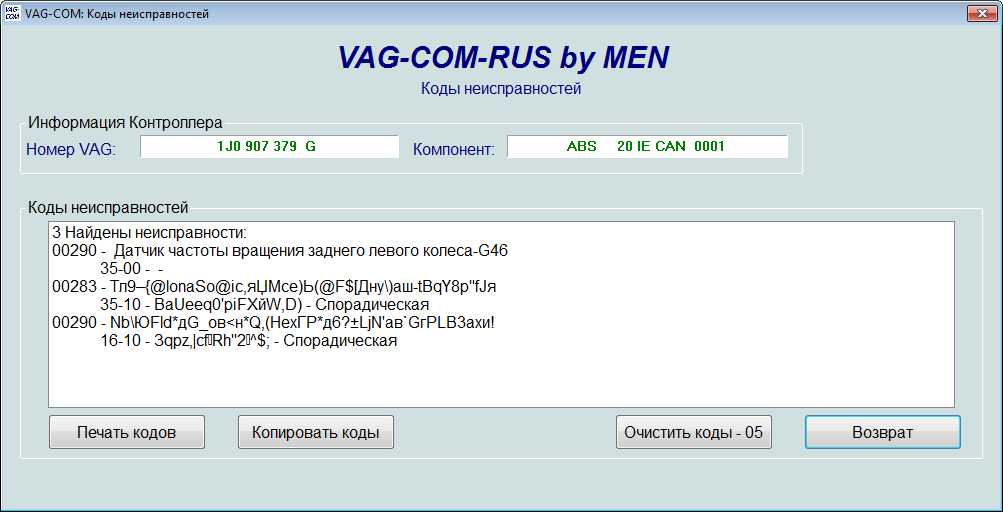Screen dimensions: 1003x512
Task: Select the Компонент: label
Action: [x=453, y=150]
